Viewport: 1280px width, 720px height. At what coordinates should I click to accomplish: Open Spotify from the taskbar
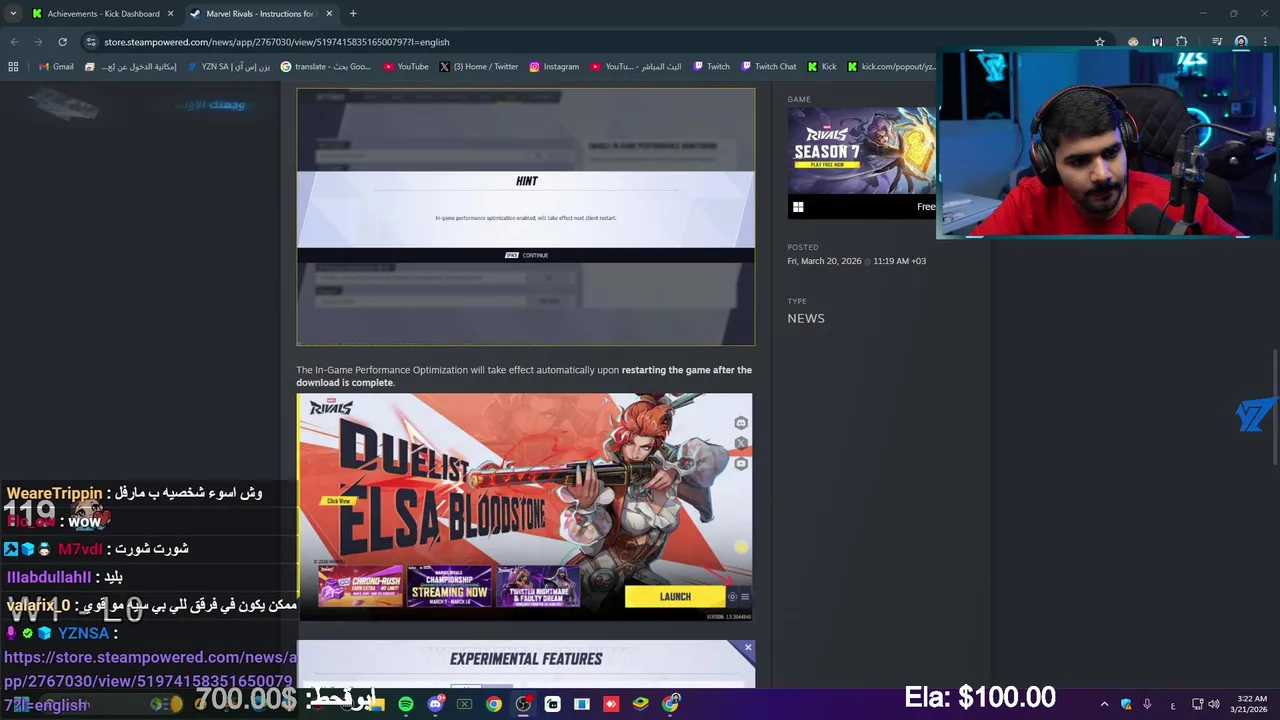click(x=406, y=704)
